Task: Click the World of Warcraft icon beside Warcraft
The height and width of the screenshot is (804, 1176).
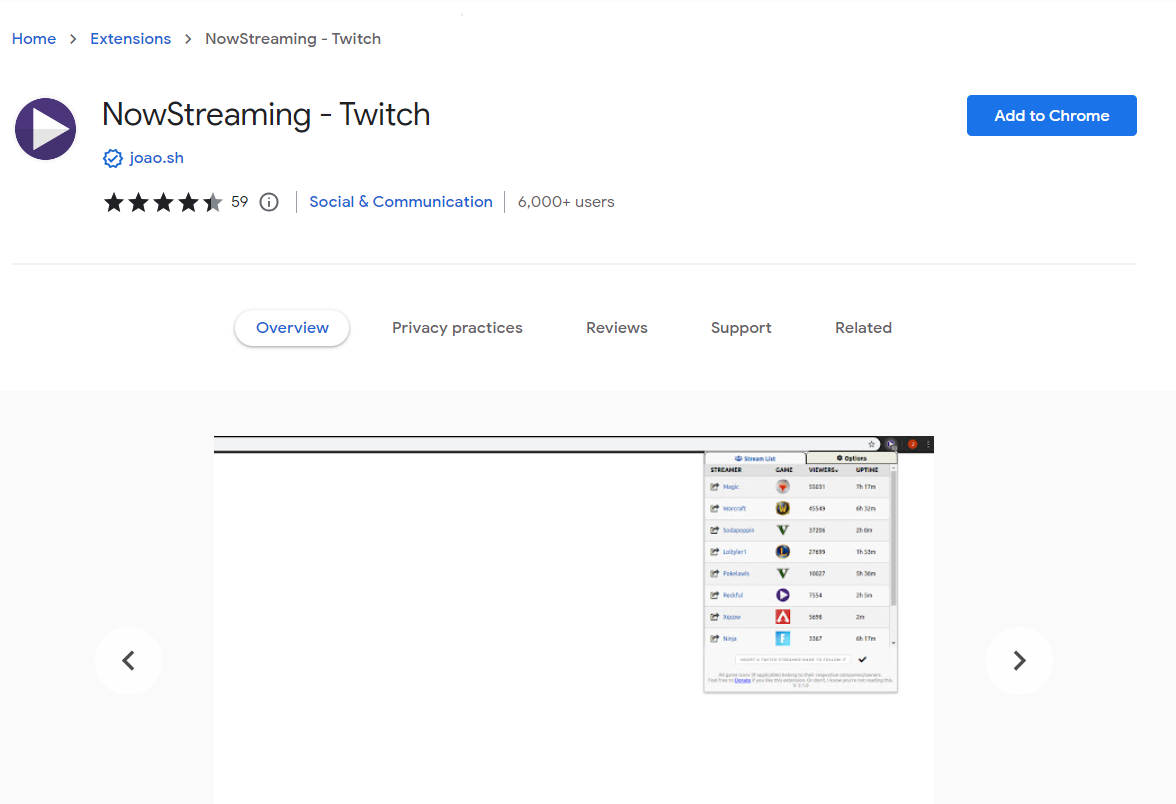Action: [x=782, y=508]
